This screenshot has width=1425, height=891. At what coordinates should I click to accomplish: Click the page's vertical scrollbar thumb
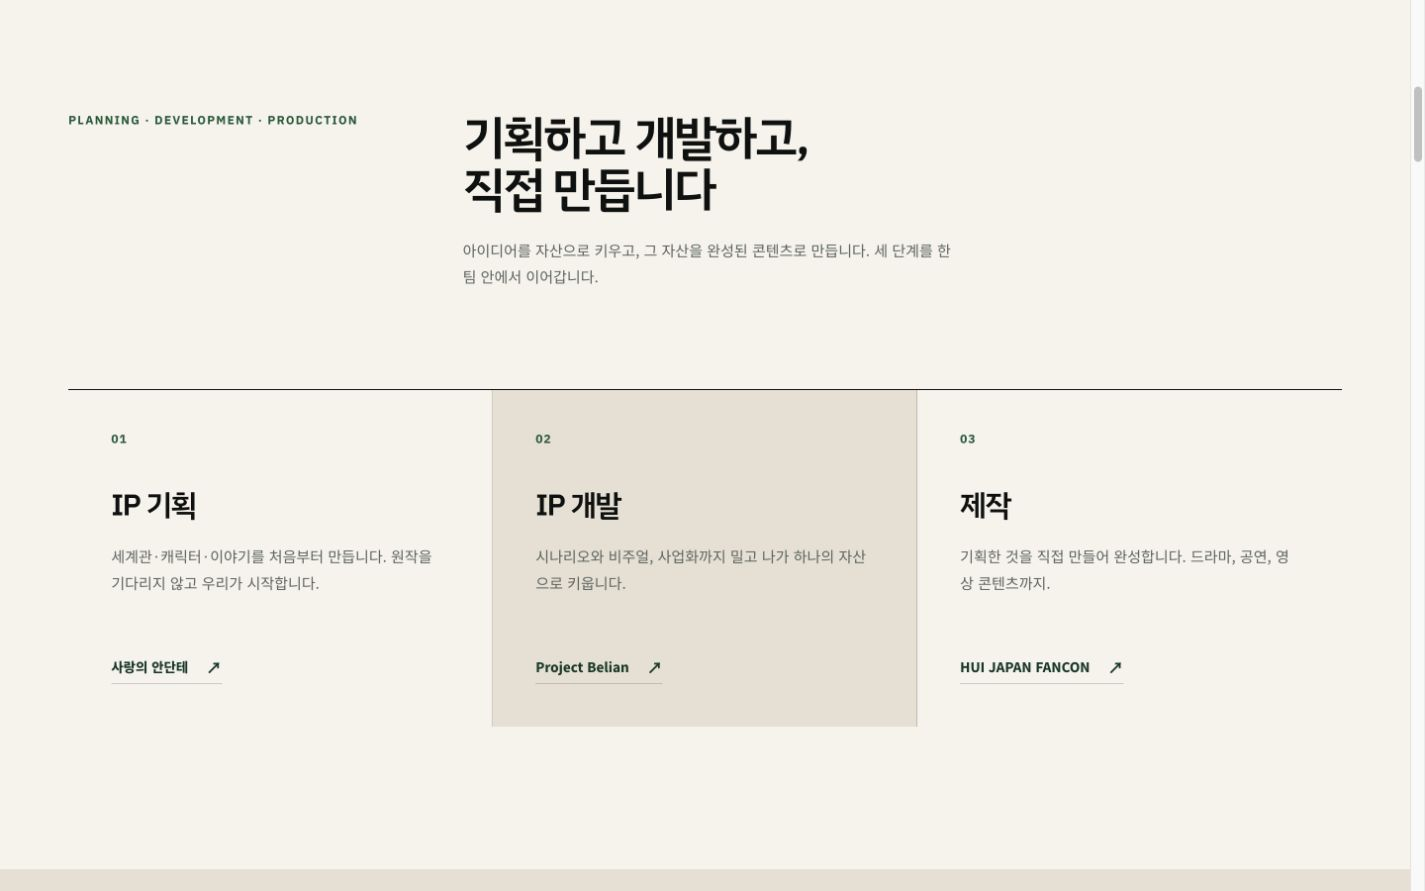(1417, 124)
